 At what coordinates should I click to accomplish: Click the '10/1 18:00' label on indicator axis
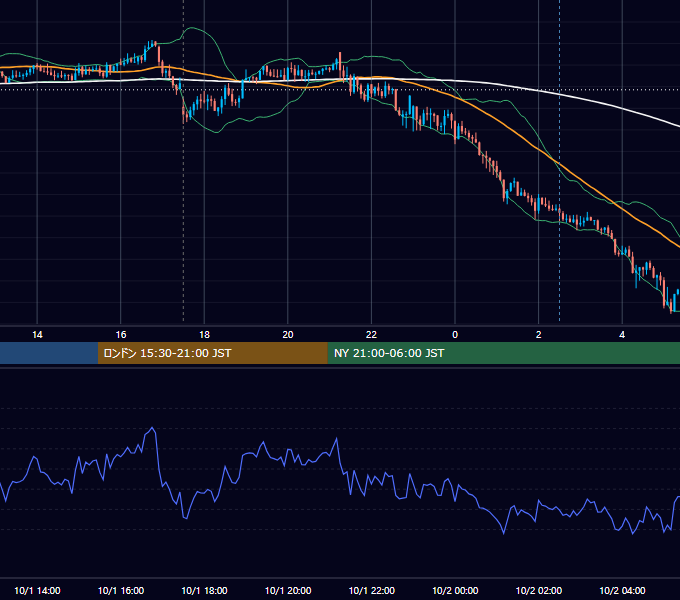tap(204, 590)
